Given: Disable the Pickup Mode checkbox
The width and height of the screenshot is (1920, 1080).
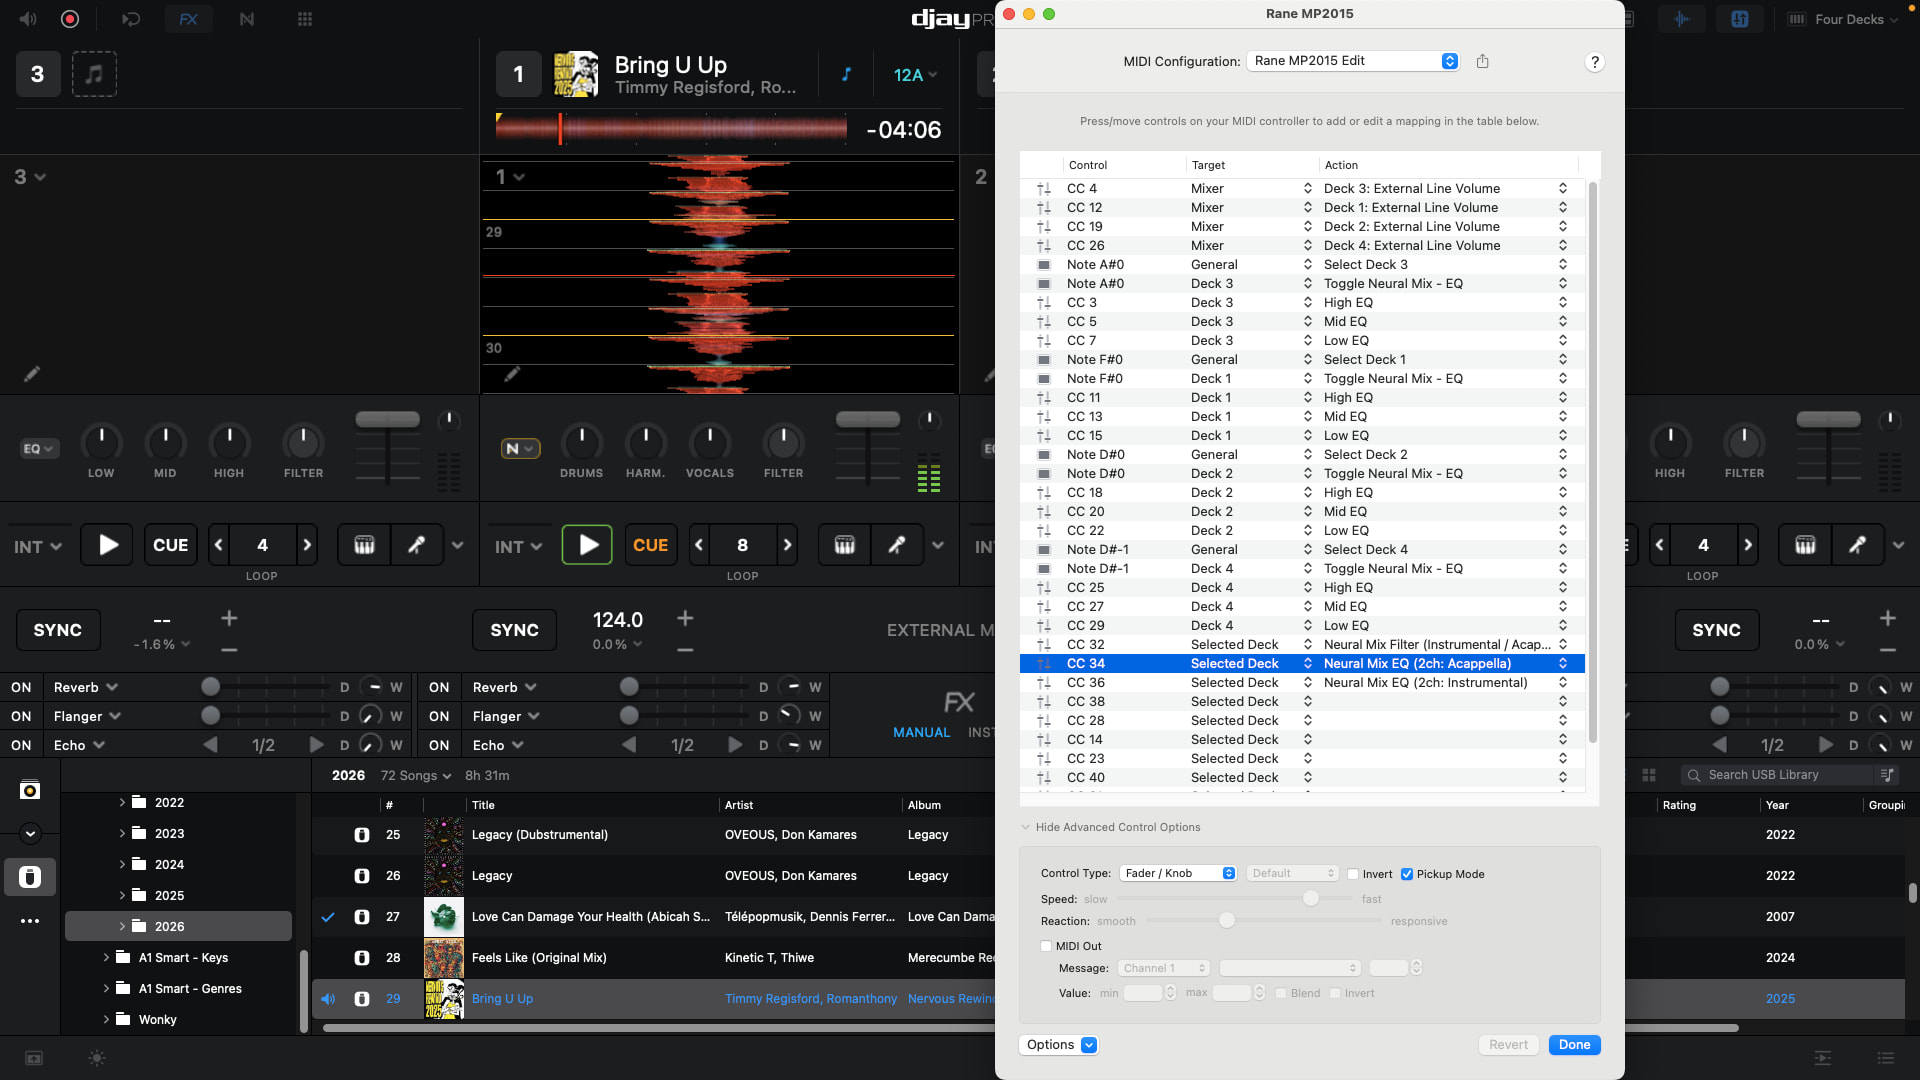Looking at the screenshot, I should pyautogui.click(x=1407, y=874).
